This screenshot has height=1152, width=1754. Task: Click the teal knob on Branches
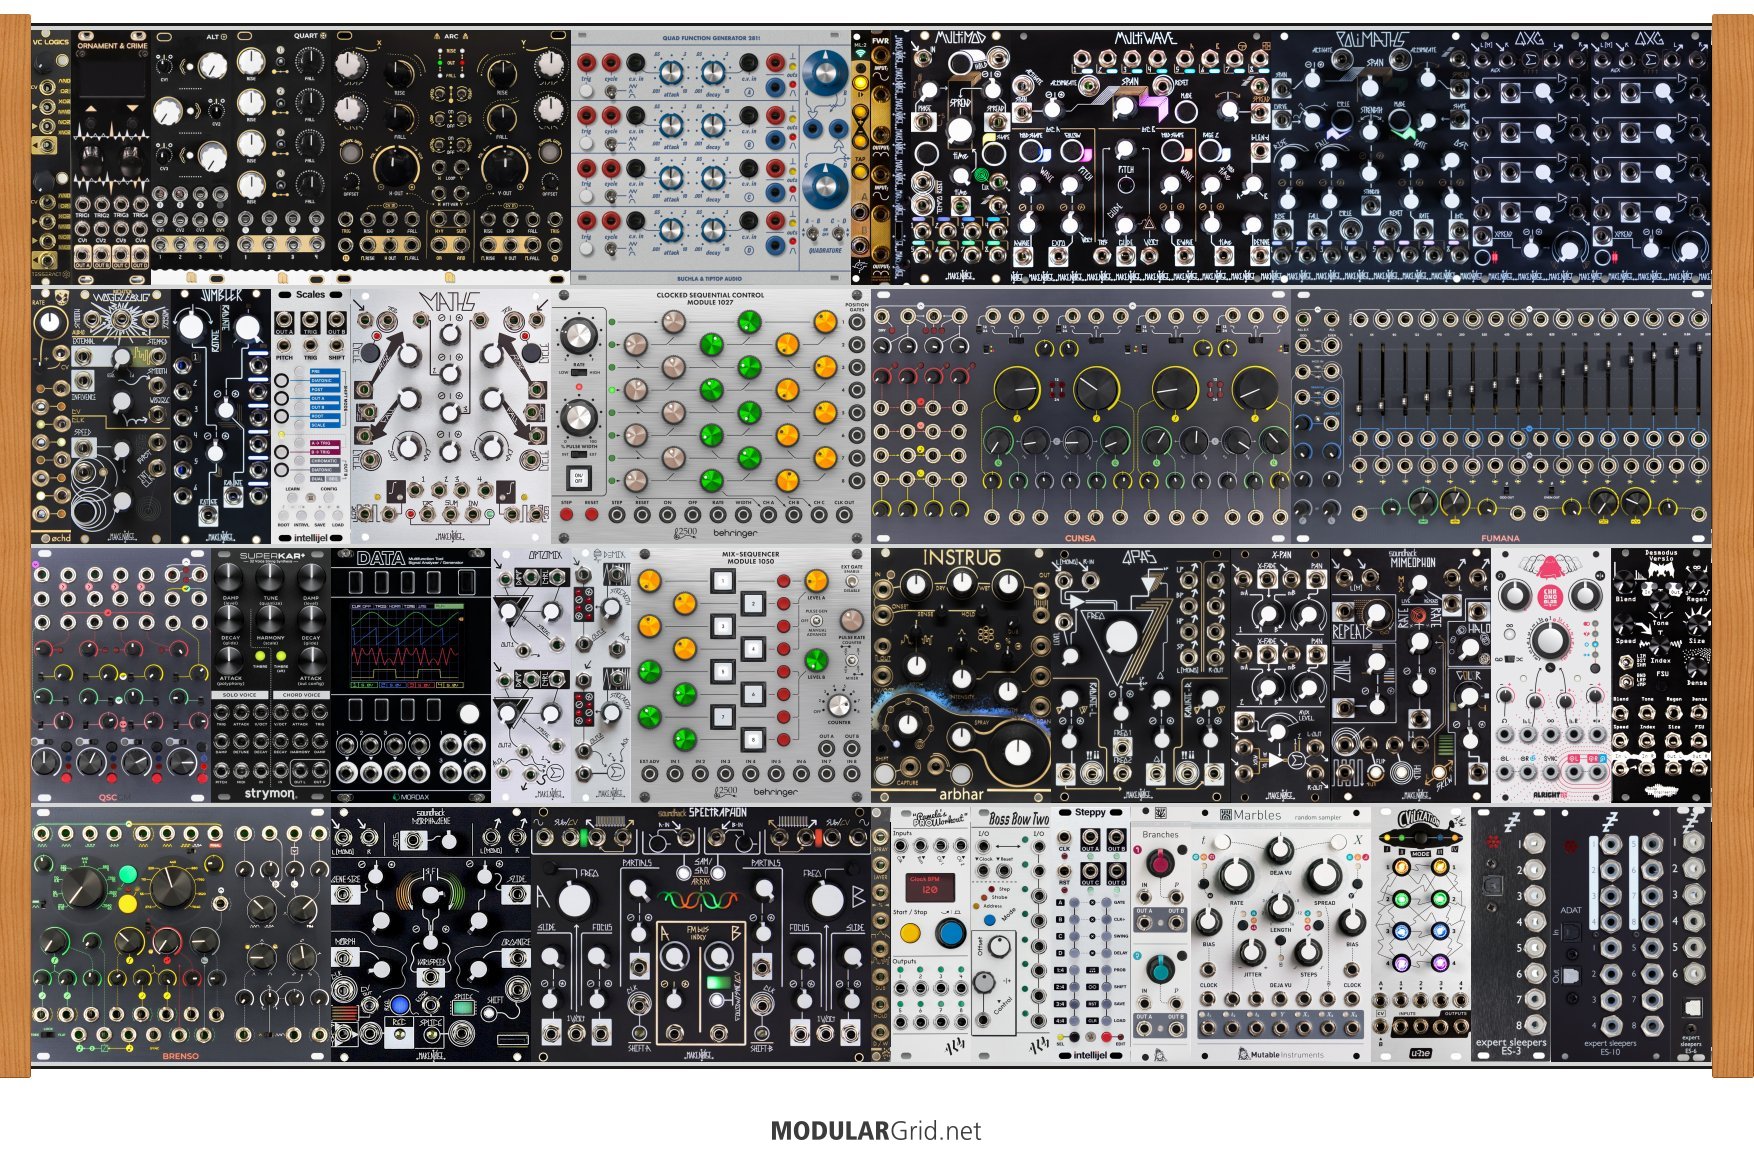pos(1160,967)
